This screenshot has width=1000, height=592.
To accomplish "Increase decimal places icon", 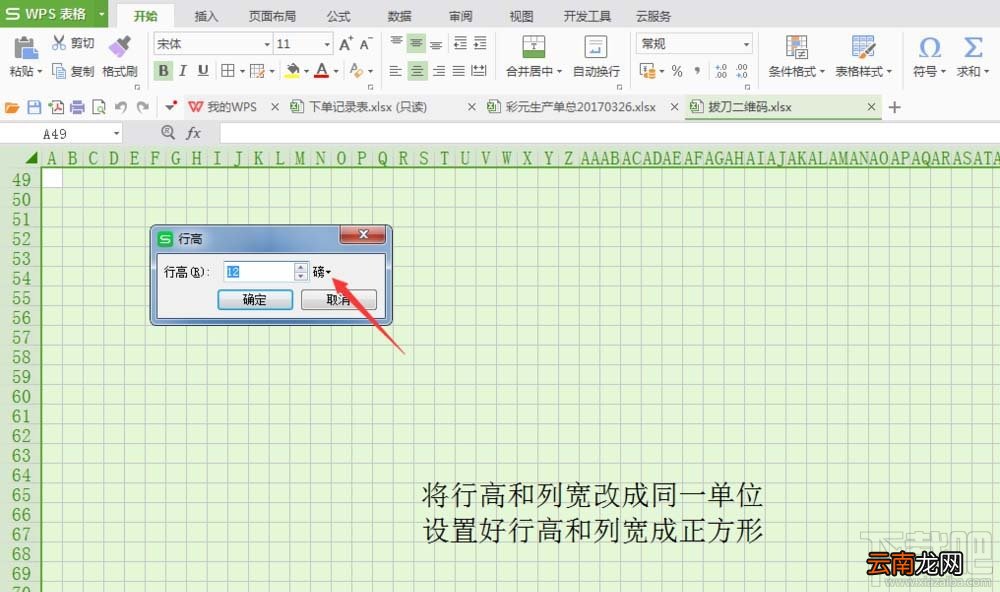I will pyautogui.click(x=721, y=71).
